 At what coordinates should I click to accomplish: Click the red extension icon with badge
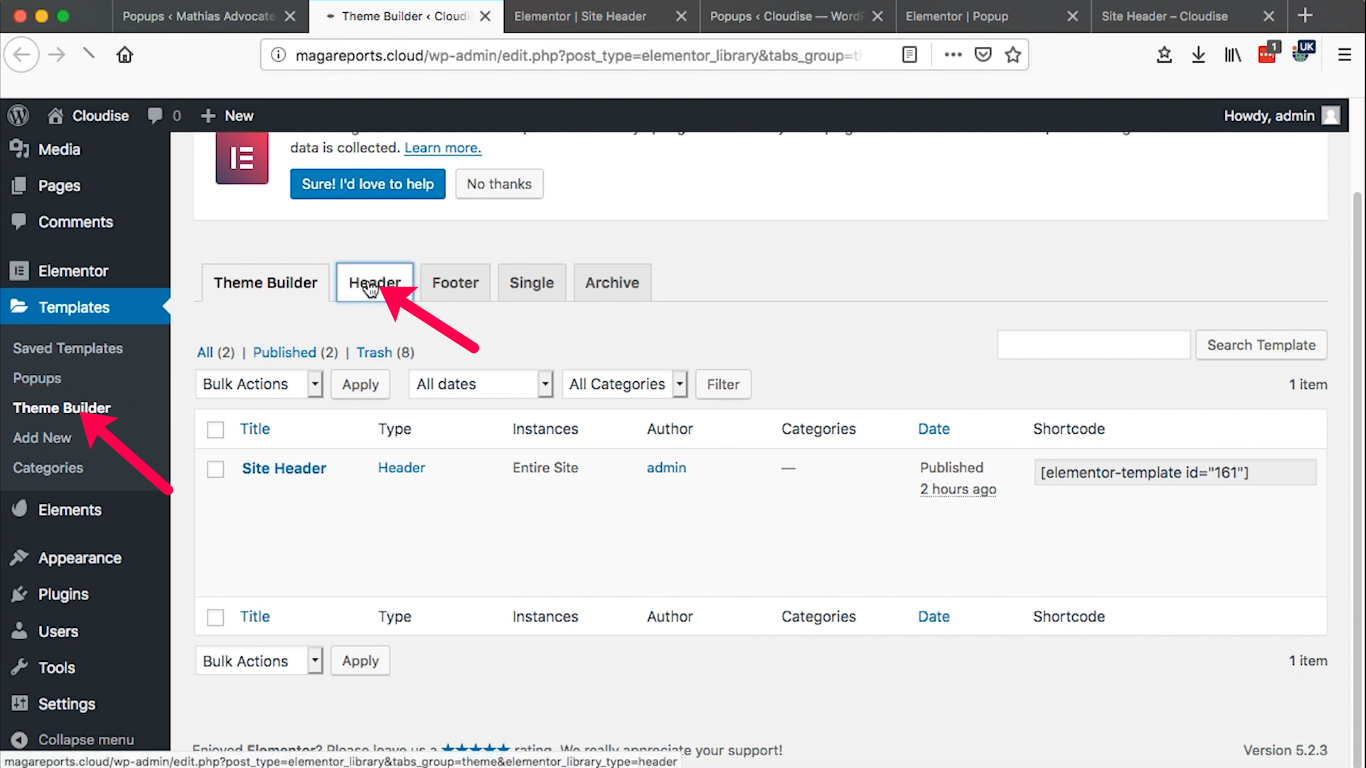[x=1268, y=53]
